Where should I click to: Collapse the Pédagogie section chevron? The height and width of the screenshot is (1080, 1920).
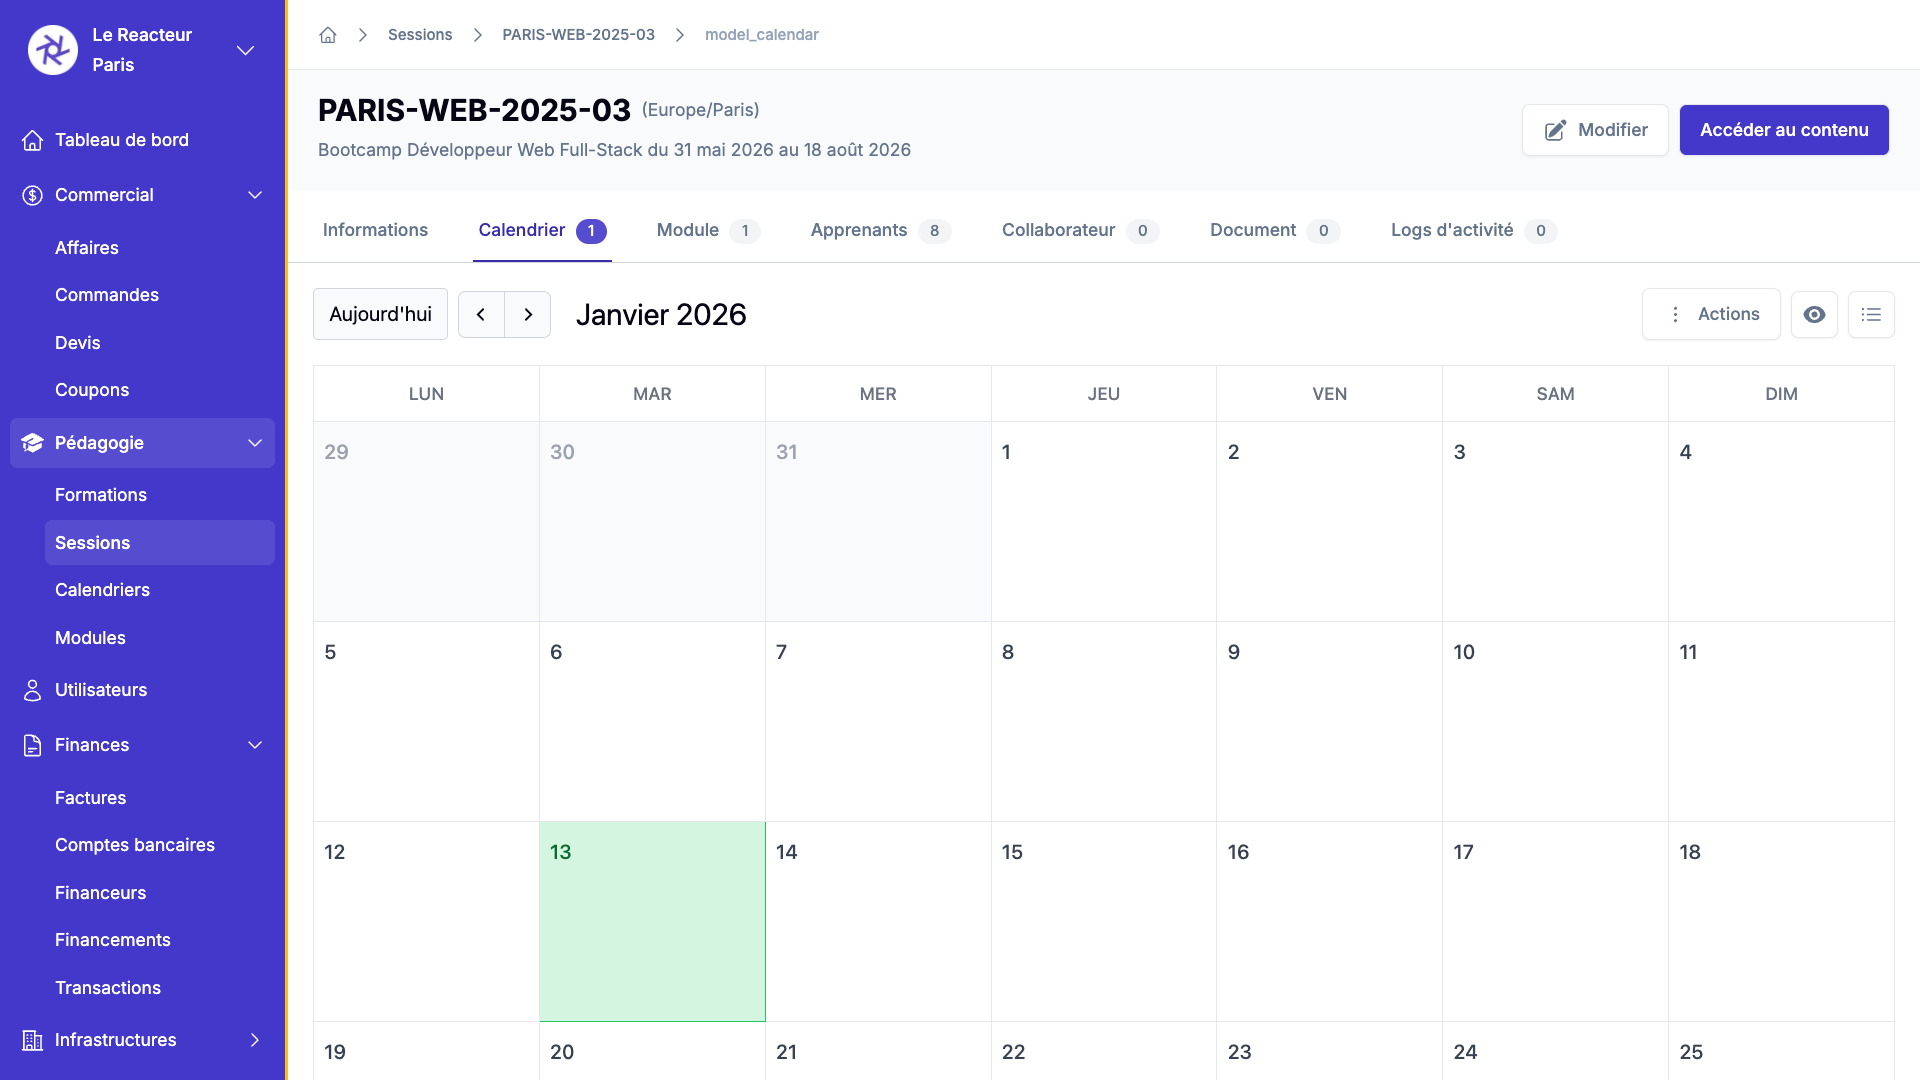click(255, 443)
